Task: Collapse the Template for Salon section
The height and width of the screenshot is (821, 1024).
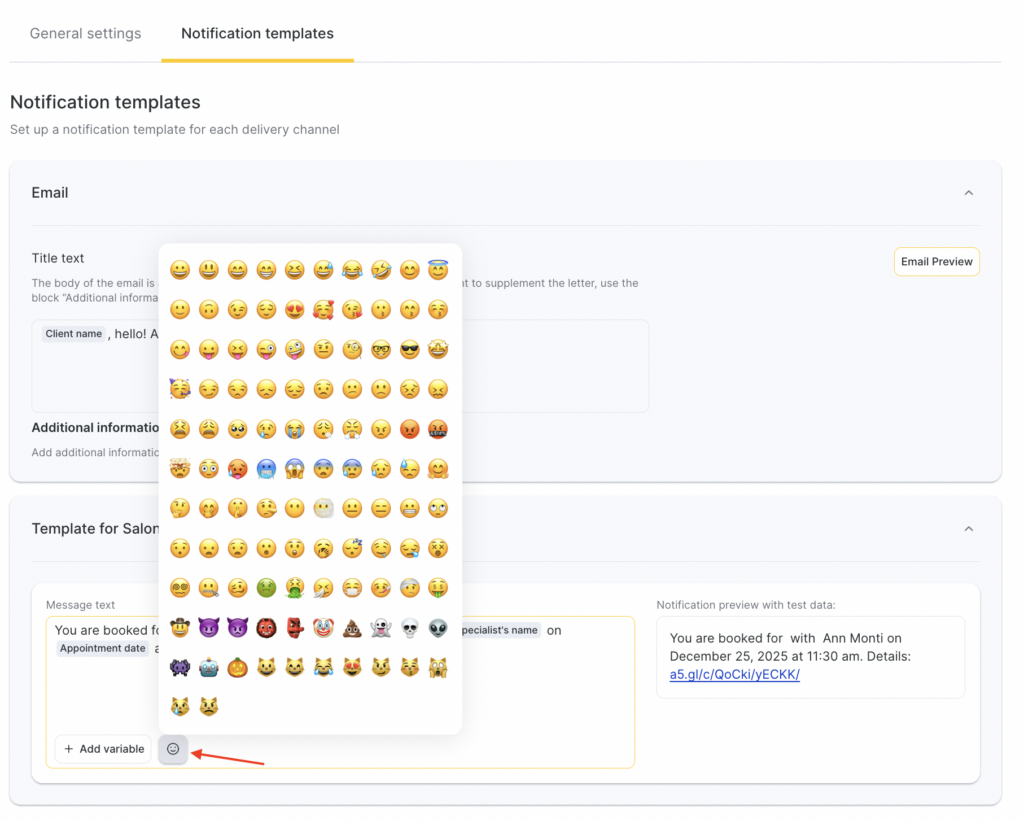Action: pos(968,529)
